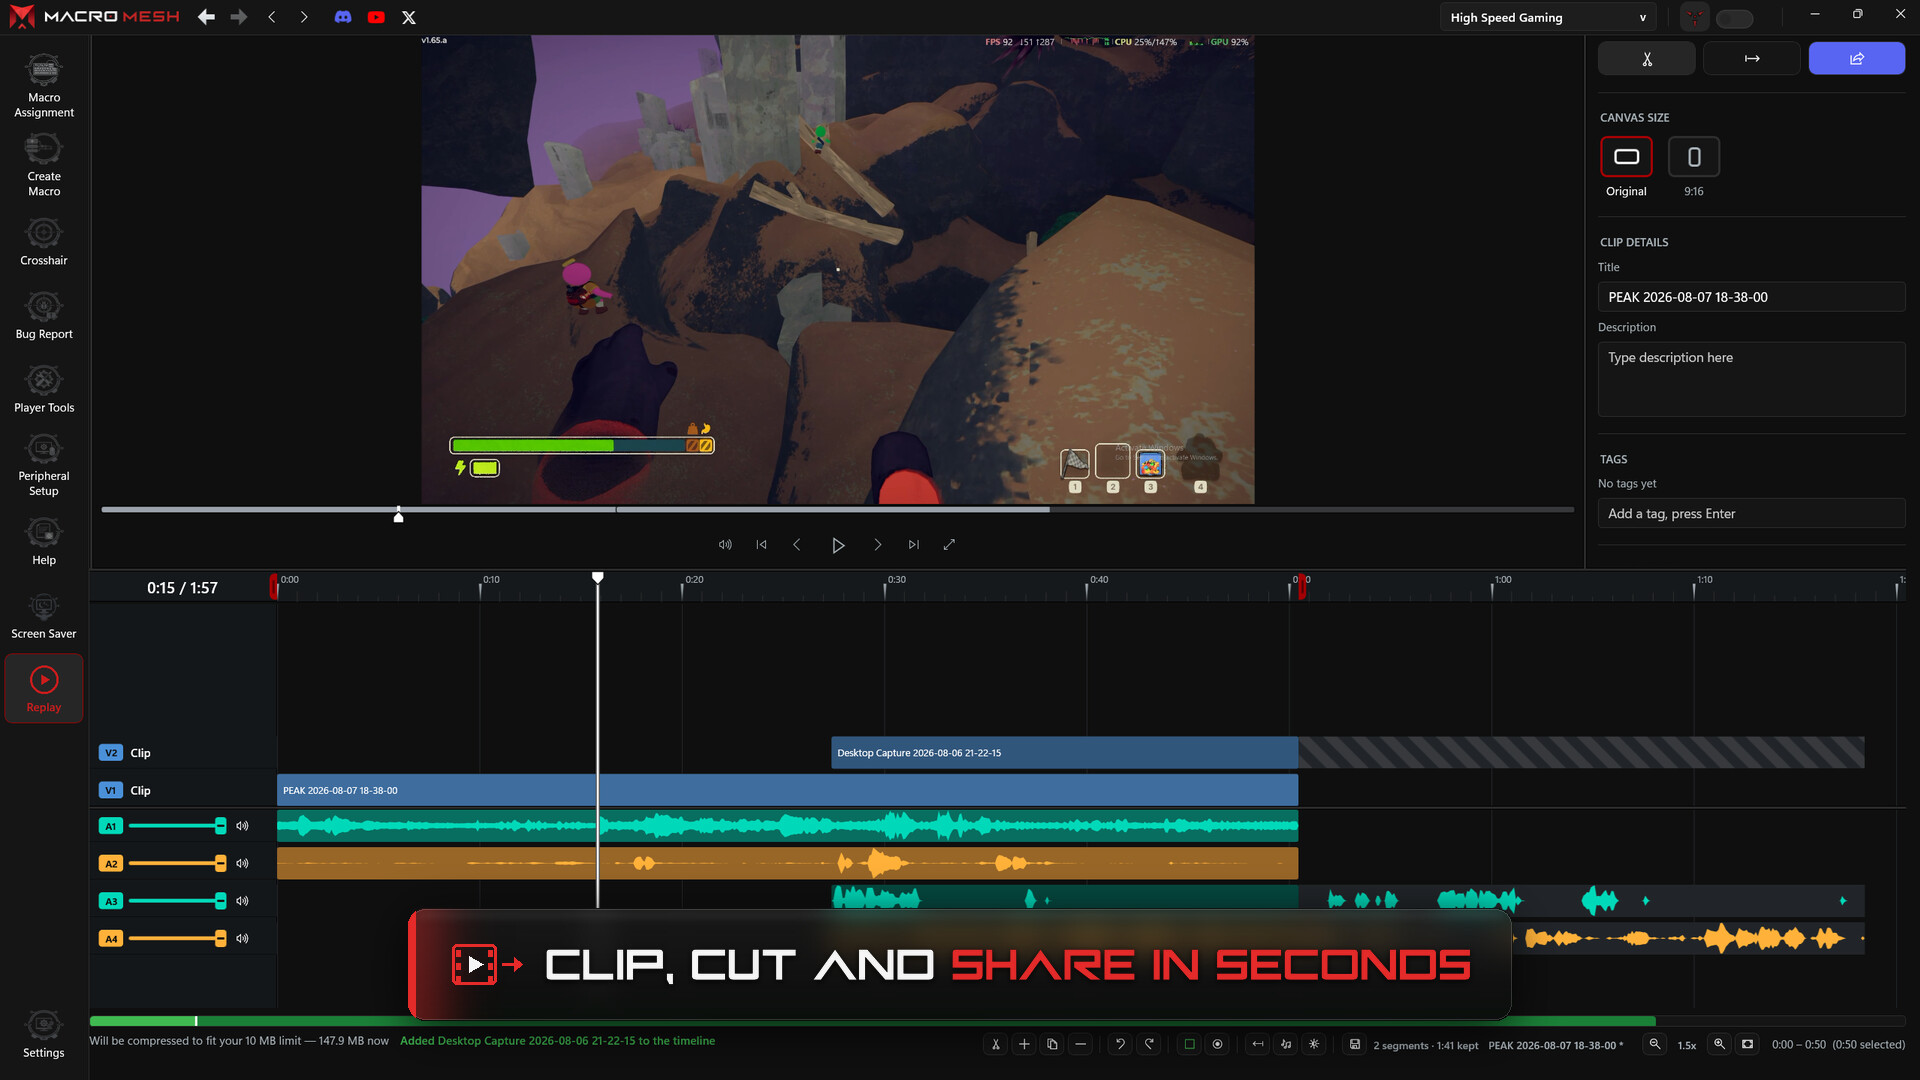Expand the preview to fullscreen
Viewport: 1920px width, 1080px height.
[949, 545]
